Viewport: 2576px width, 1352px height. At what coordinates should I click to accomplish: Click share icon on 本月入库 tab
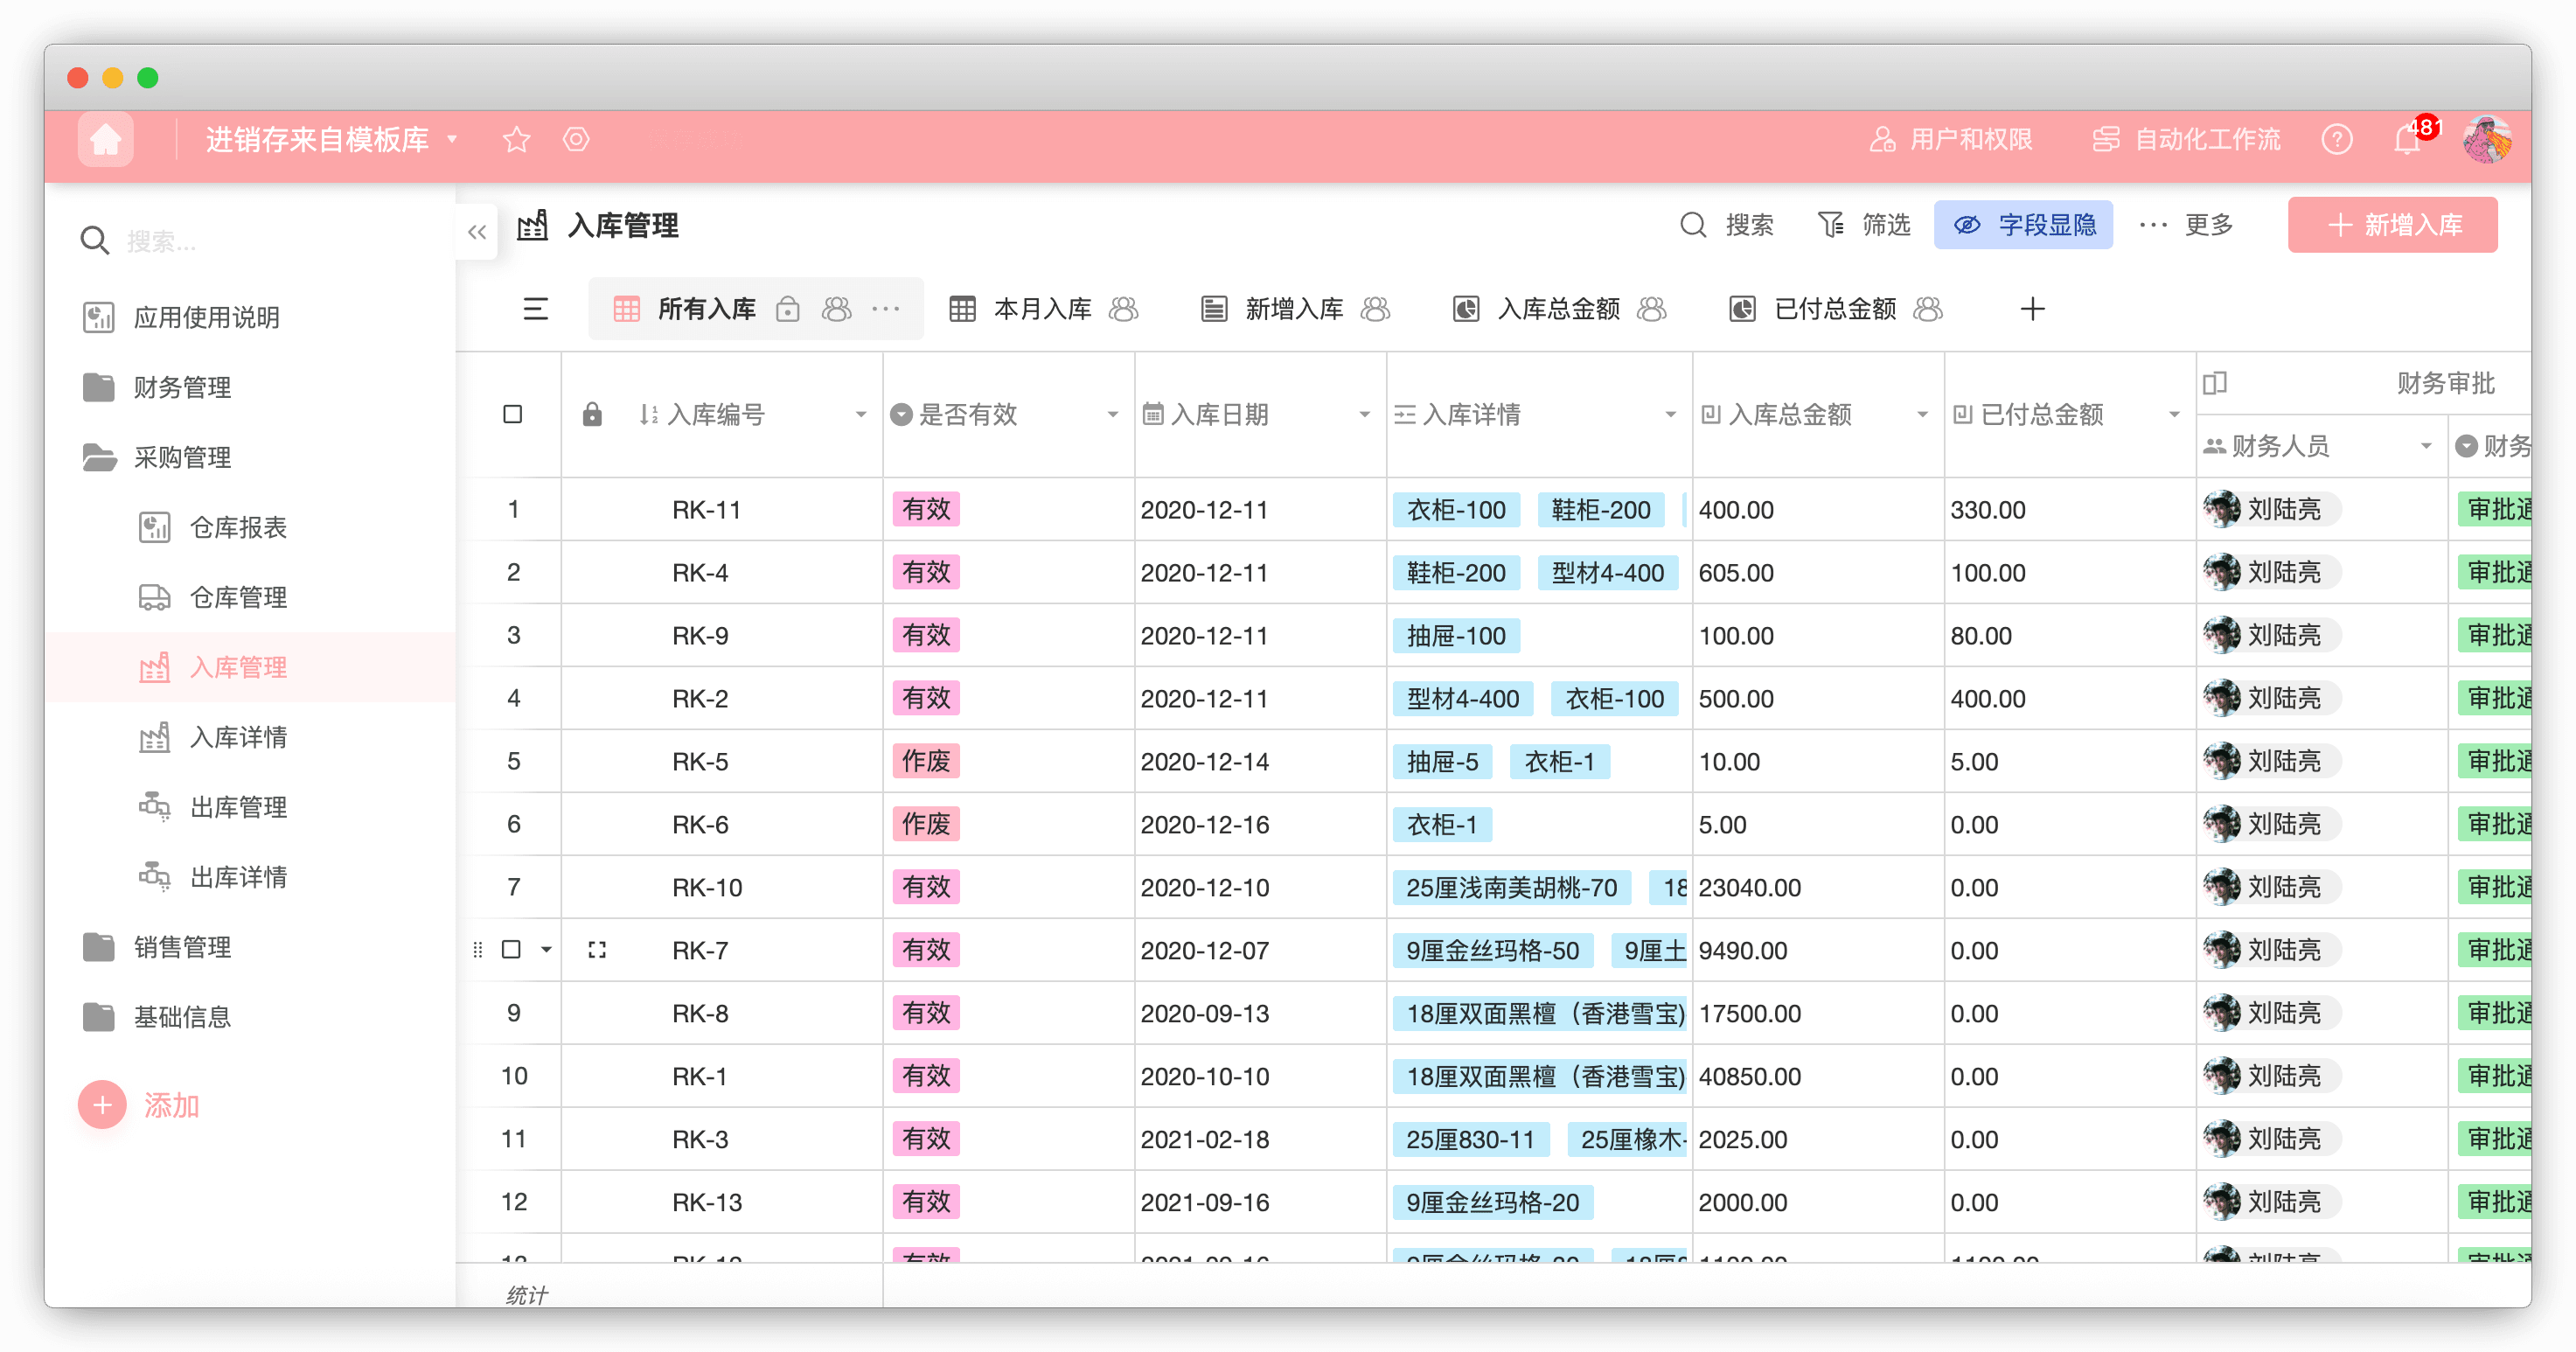pyautogui.click(x=1124, y=309)
